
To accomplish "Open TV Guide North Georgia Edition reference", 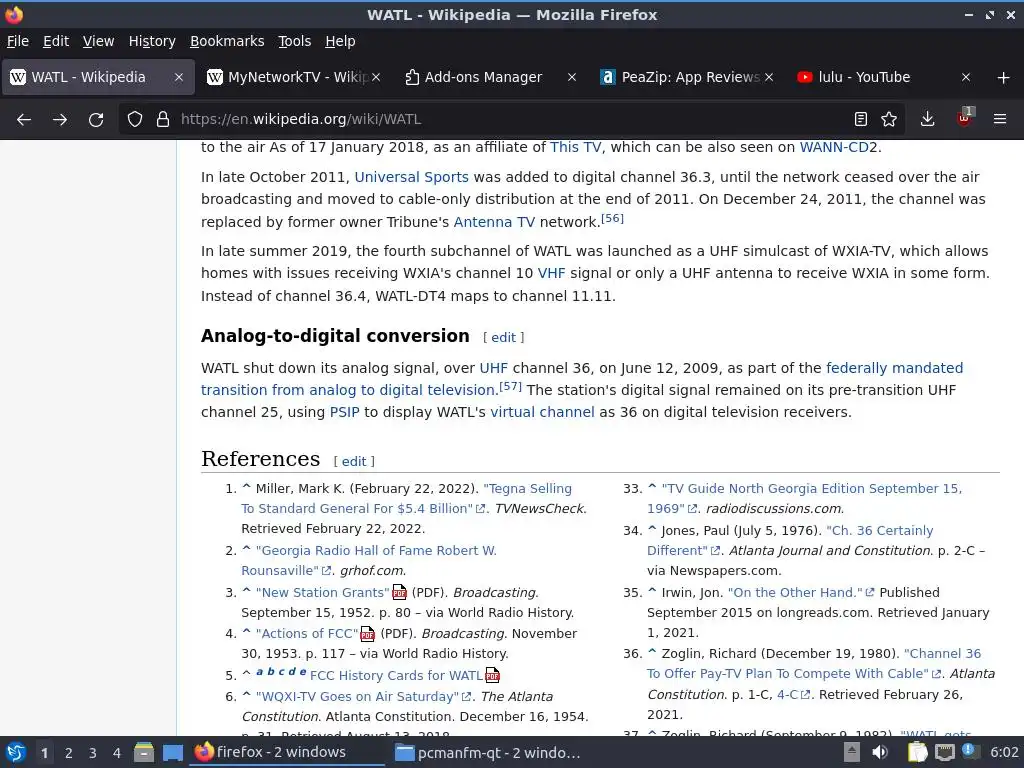I will [812, 488].
